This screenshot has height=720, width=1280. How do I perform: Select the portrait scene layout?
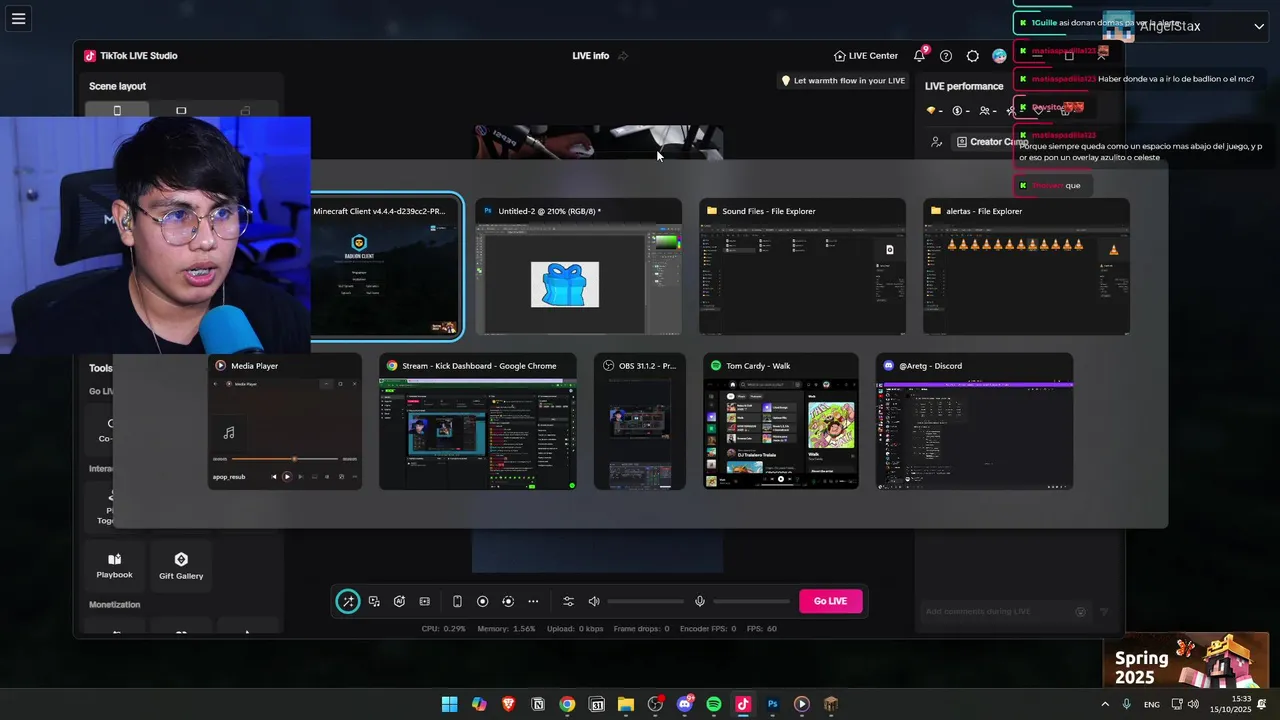point(117,110)
